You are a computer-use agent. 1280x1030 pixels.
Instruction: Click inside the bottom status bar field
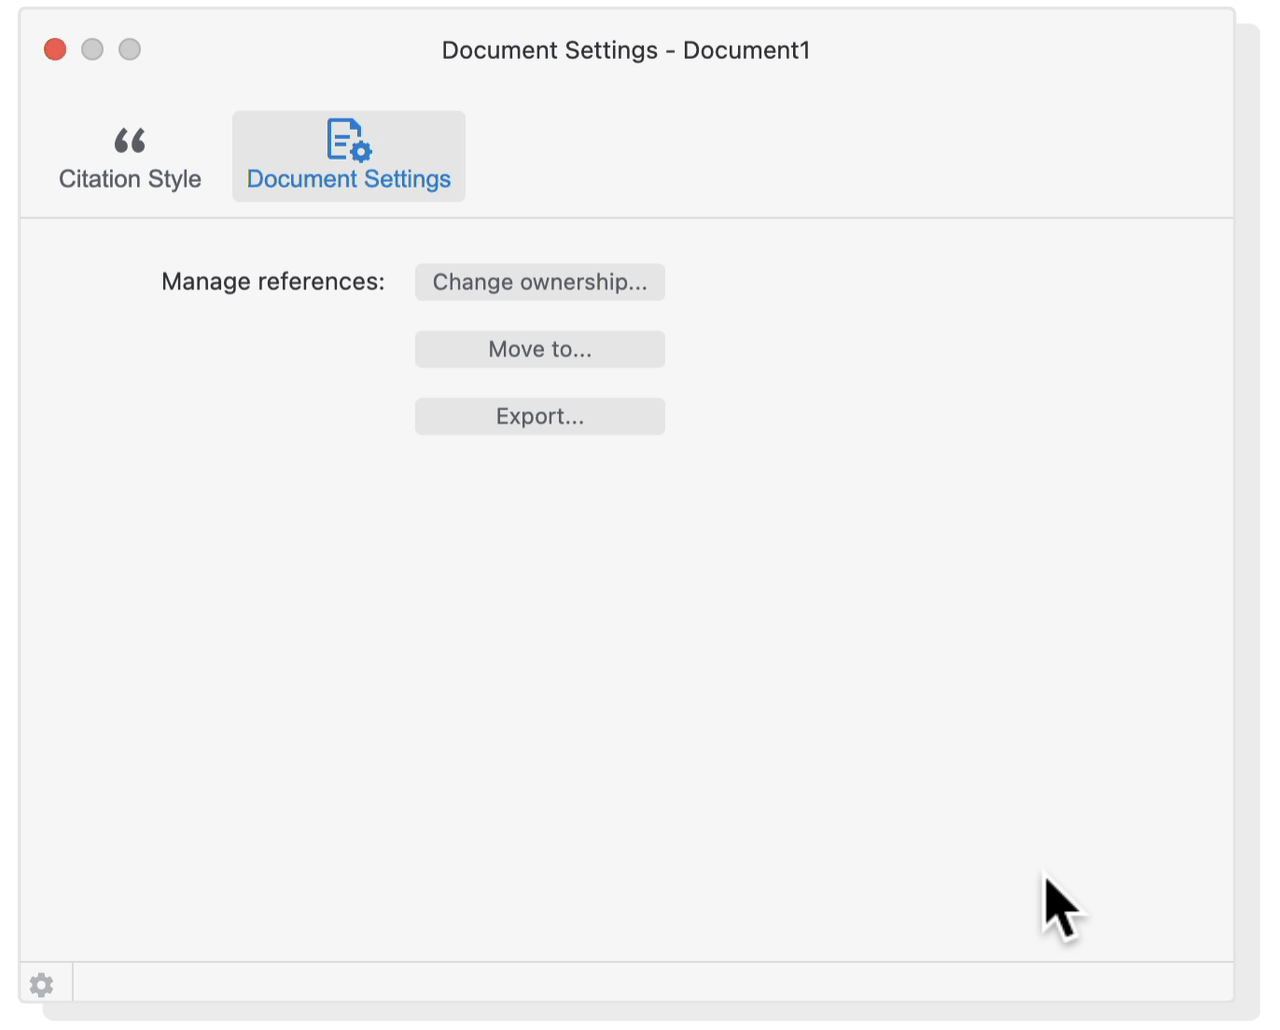click(x=650, y=984)
